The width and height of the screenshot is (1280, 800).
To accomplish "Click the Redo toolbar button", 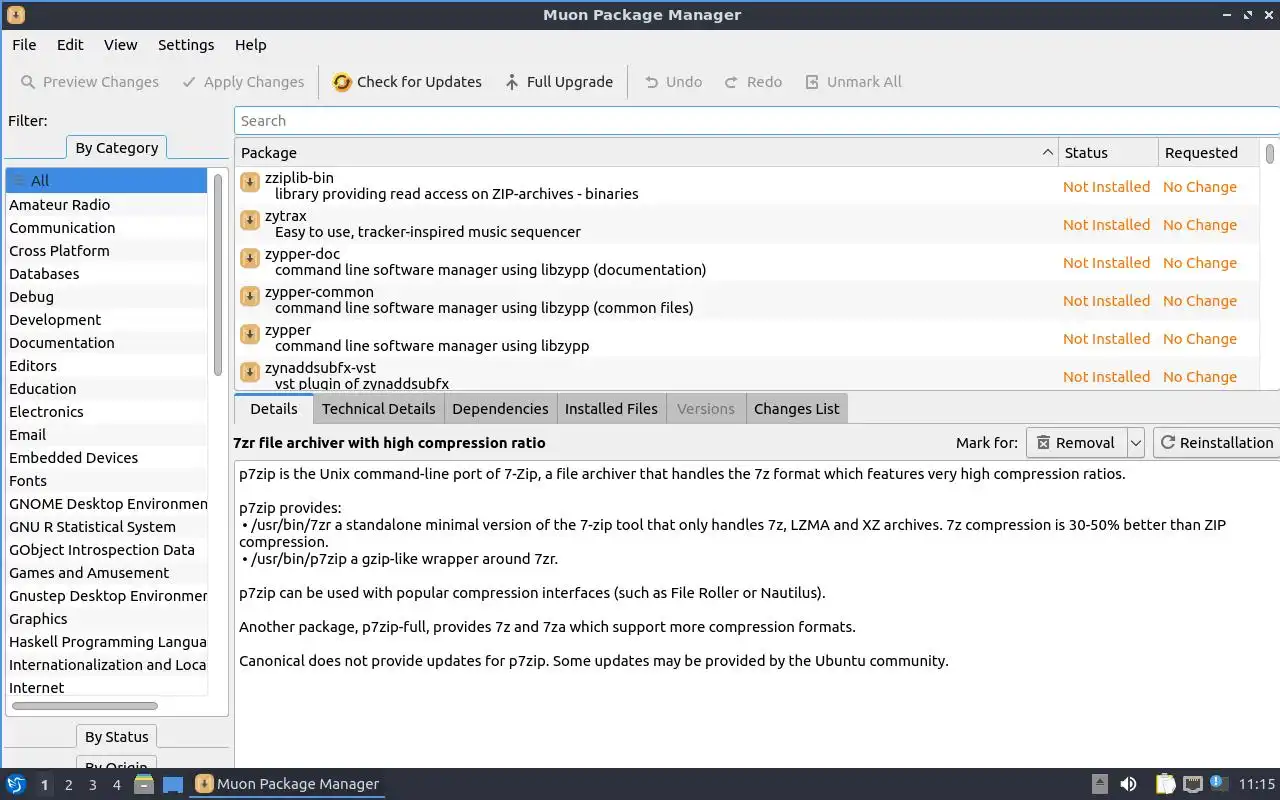I will point(753,82).
